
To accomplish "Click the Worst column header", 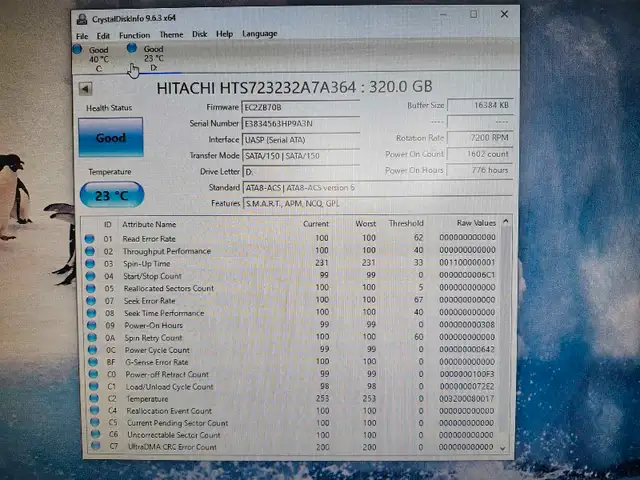I will [365, 224].
